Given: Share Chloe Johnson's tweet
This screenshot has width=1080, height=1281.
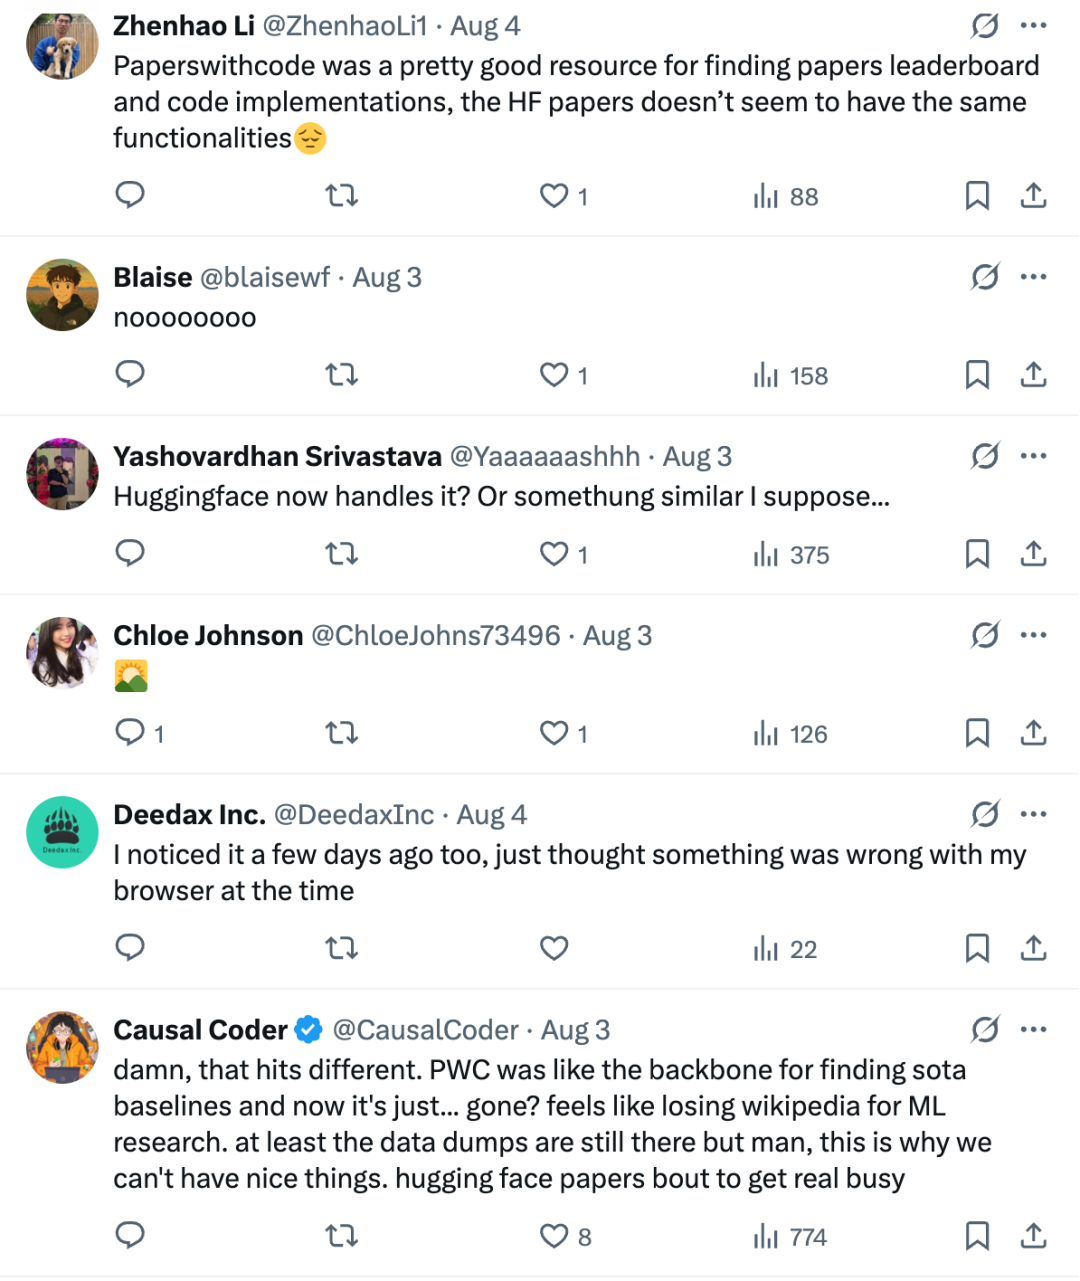Looking at the screenshot, I should (x=1033, y=733).
